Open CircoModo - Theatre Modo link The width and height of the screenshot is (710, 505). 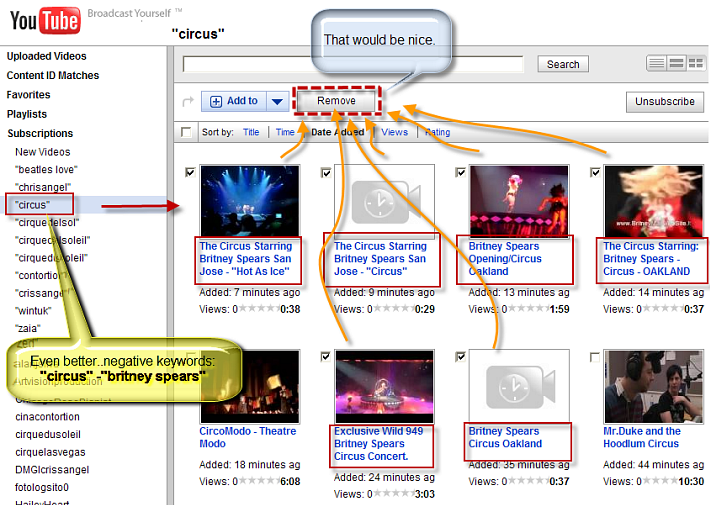[248, 438]
